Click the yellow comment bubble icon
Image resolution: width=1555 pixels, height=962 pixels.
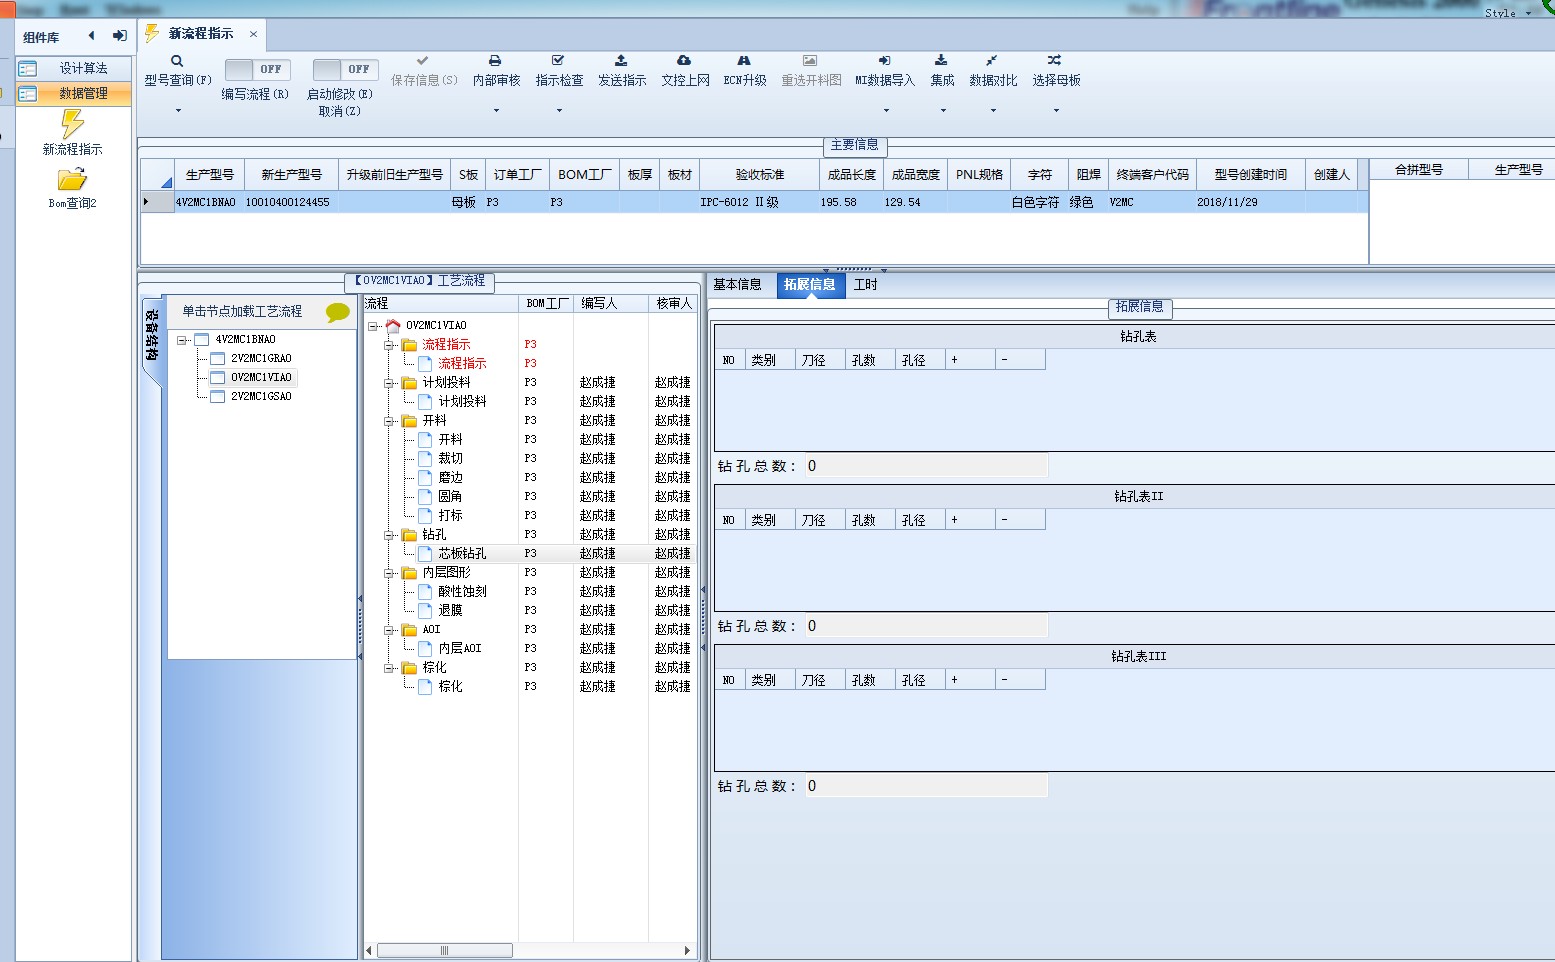[x=338, y=312]
